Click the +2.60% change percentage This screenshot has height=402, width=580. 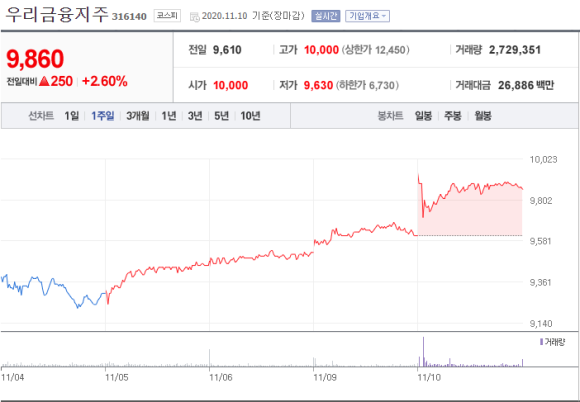[105, 81]
